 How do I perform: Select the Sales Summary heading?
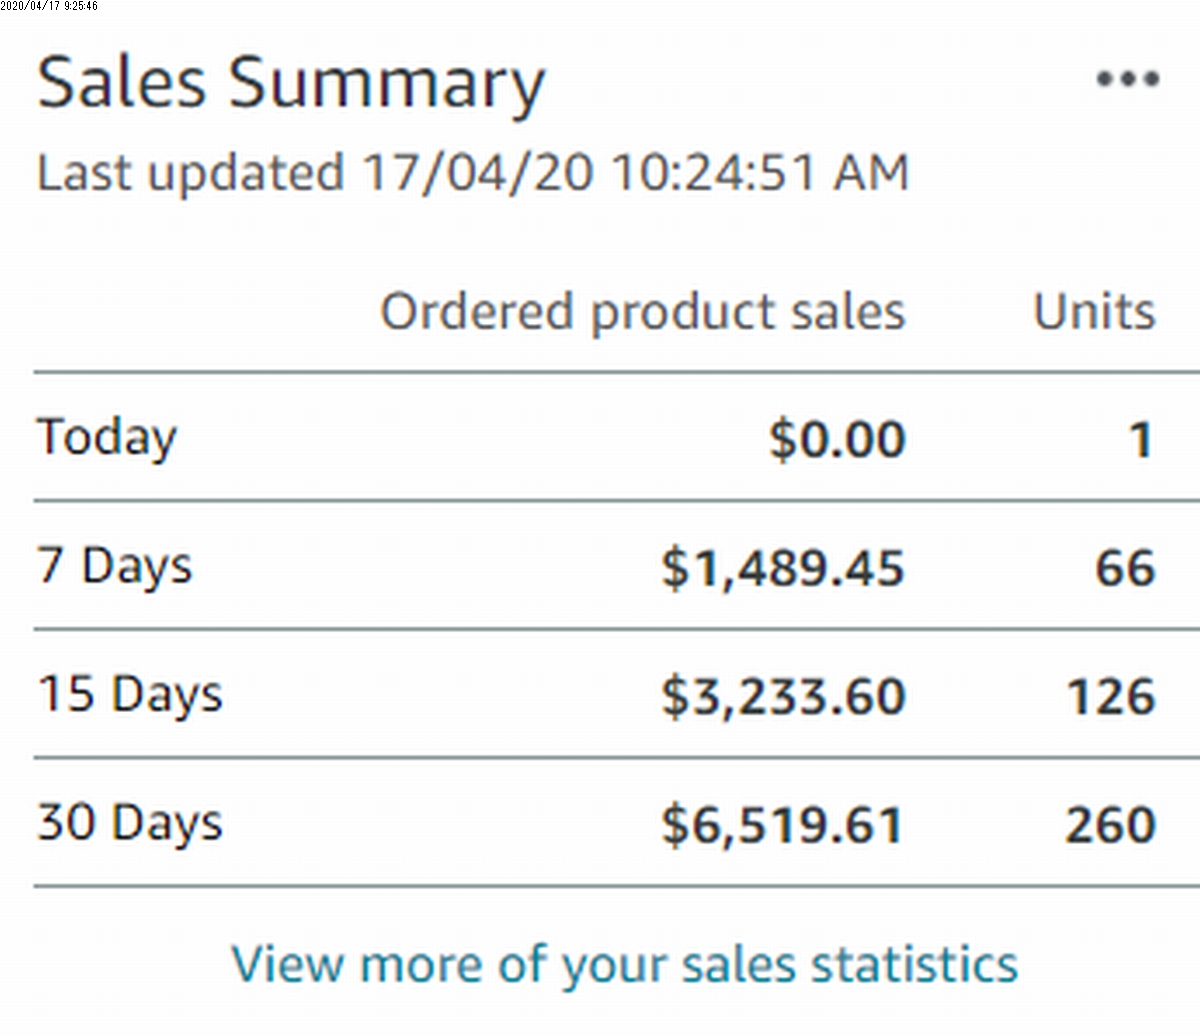click(291, 85)
